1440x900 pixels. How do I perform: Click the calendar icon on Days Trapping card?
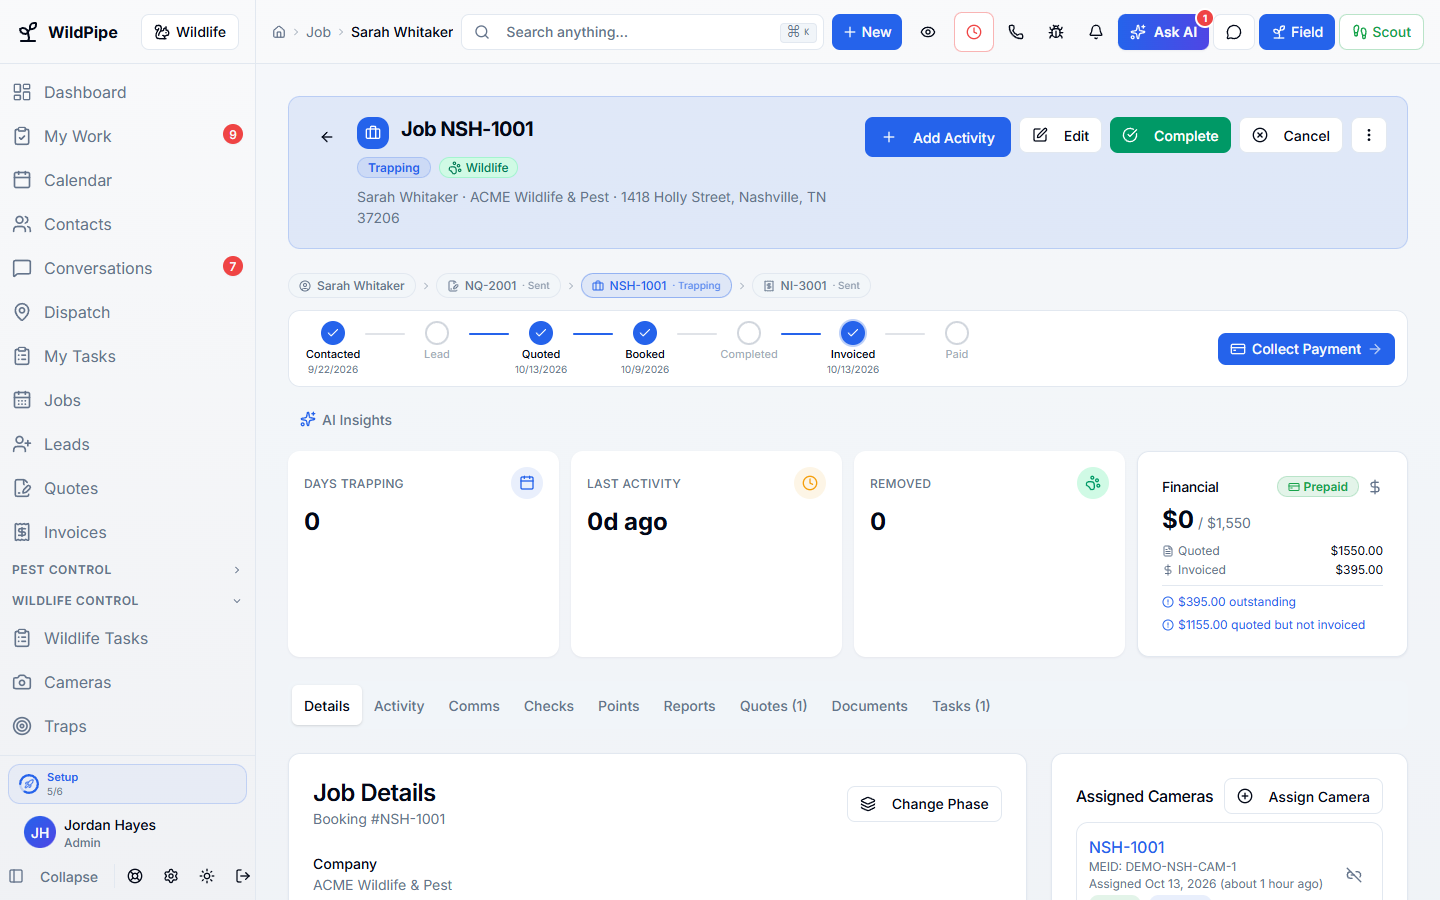click(x=527, y=483)
